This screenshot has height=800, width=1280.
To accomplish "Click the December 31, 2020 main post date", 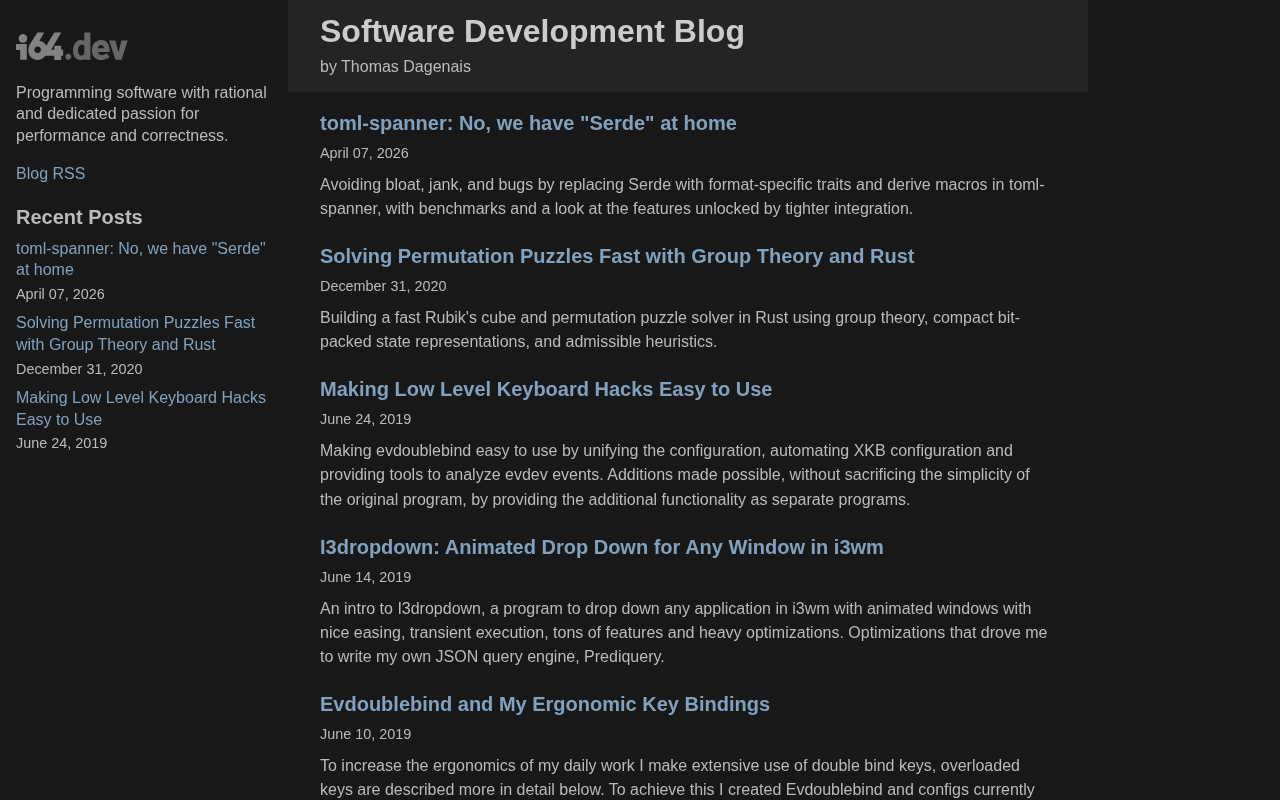I will (383, 286).
